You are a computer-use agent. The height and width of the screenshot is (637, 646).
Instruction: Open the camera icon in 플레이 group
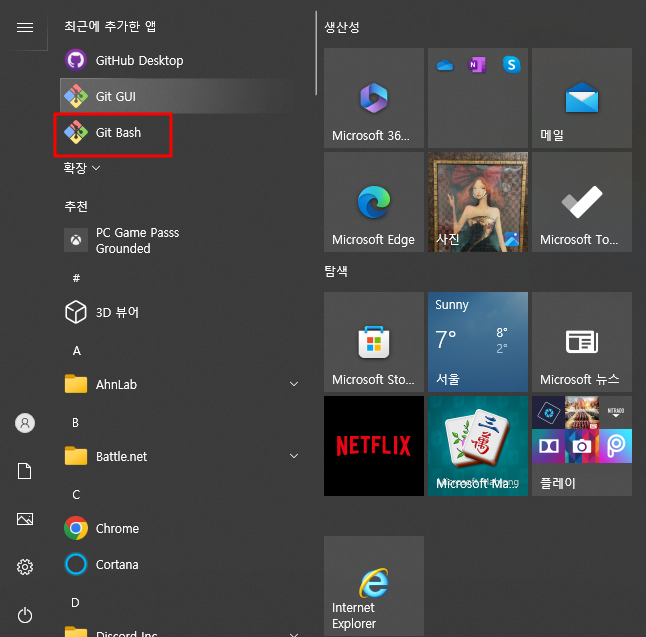pos(582,446)
